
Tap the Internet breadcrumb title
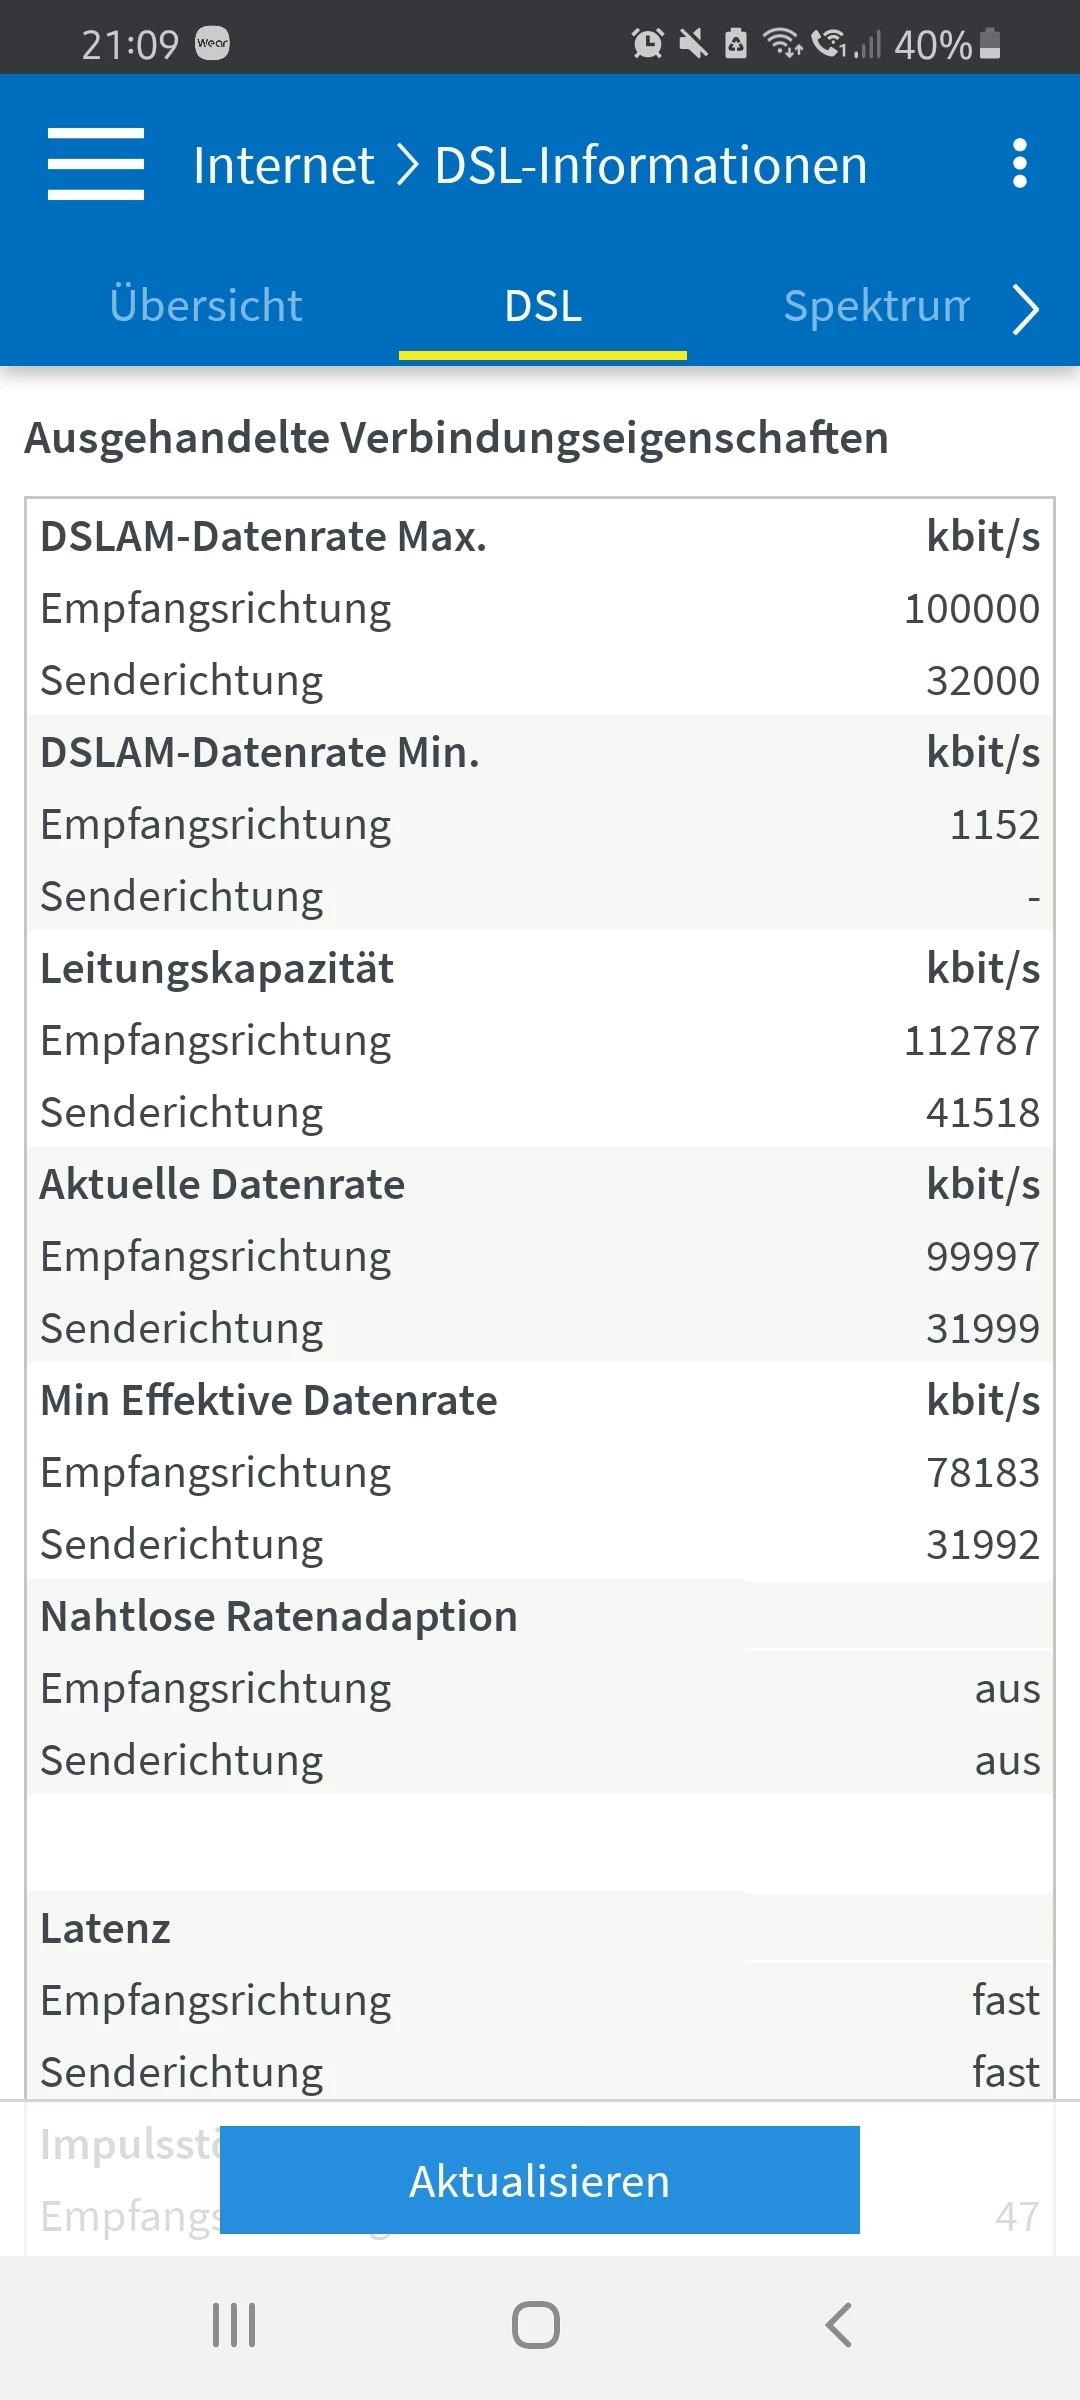tap(284, 165)
